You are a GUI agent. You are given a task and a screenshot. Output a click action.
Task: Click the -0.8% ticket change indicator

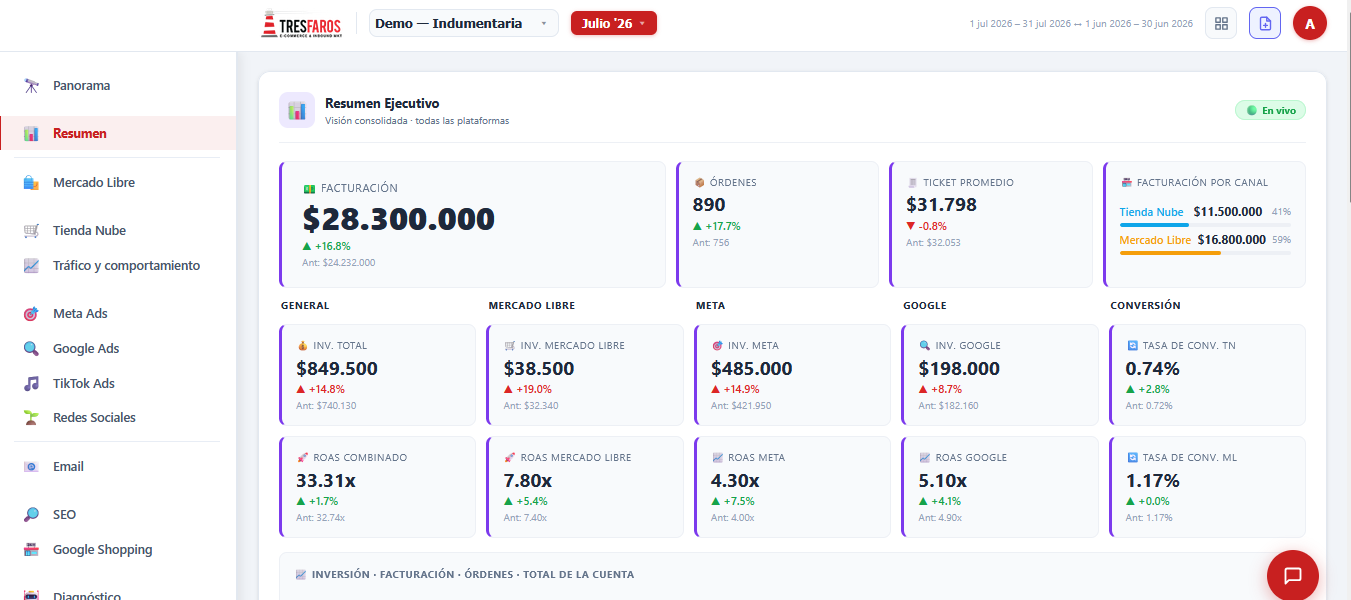928,227
